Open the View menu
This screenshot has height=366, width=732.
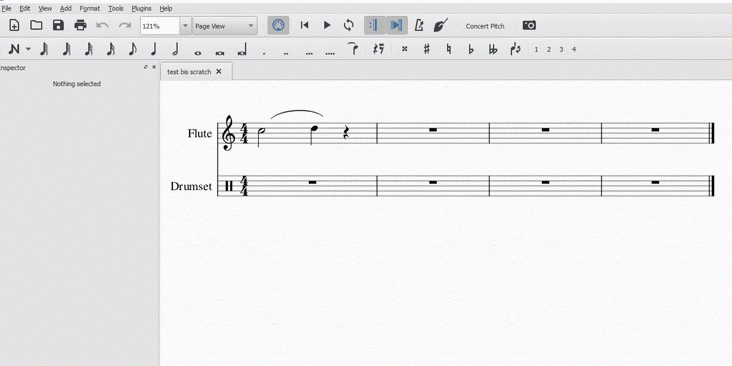tap(45, 8)
